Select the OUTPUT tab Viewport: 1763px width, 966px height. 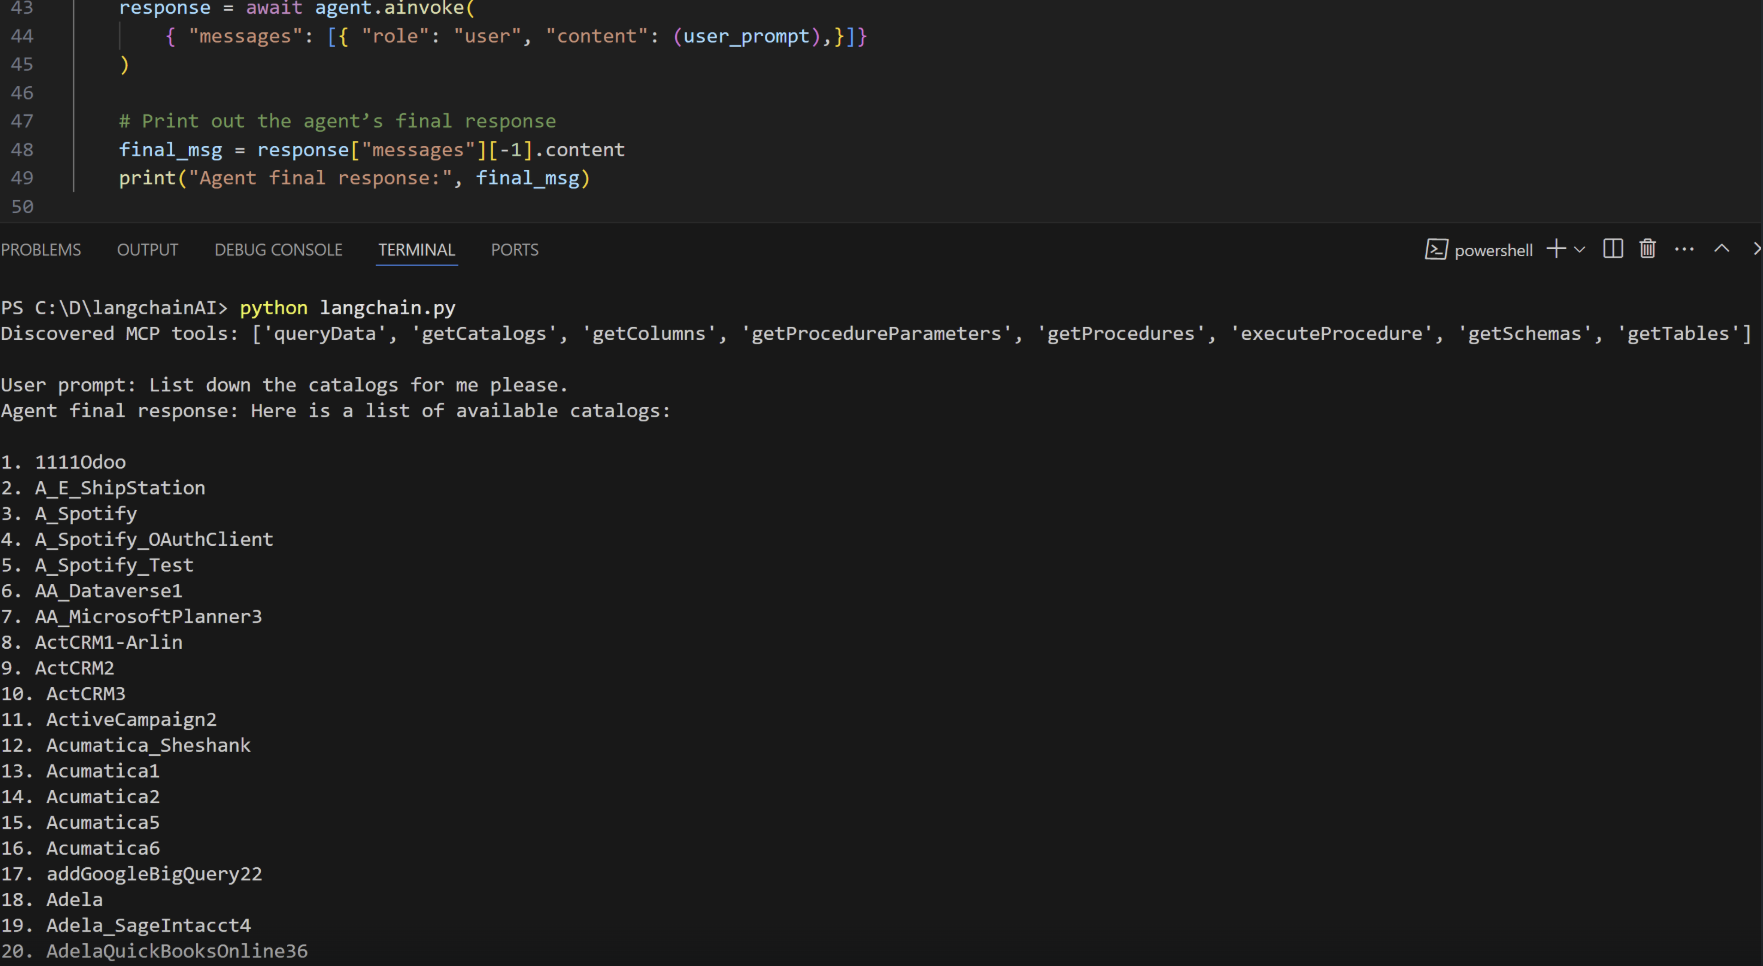(x=147, y=250)
